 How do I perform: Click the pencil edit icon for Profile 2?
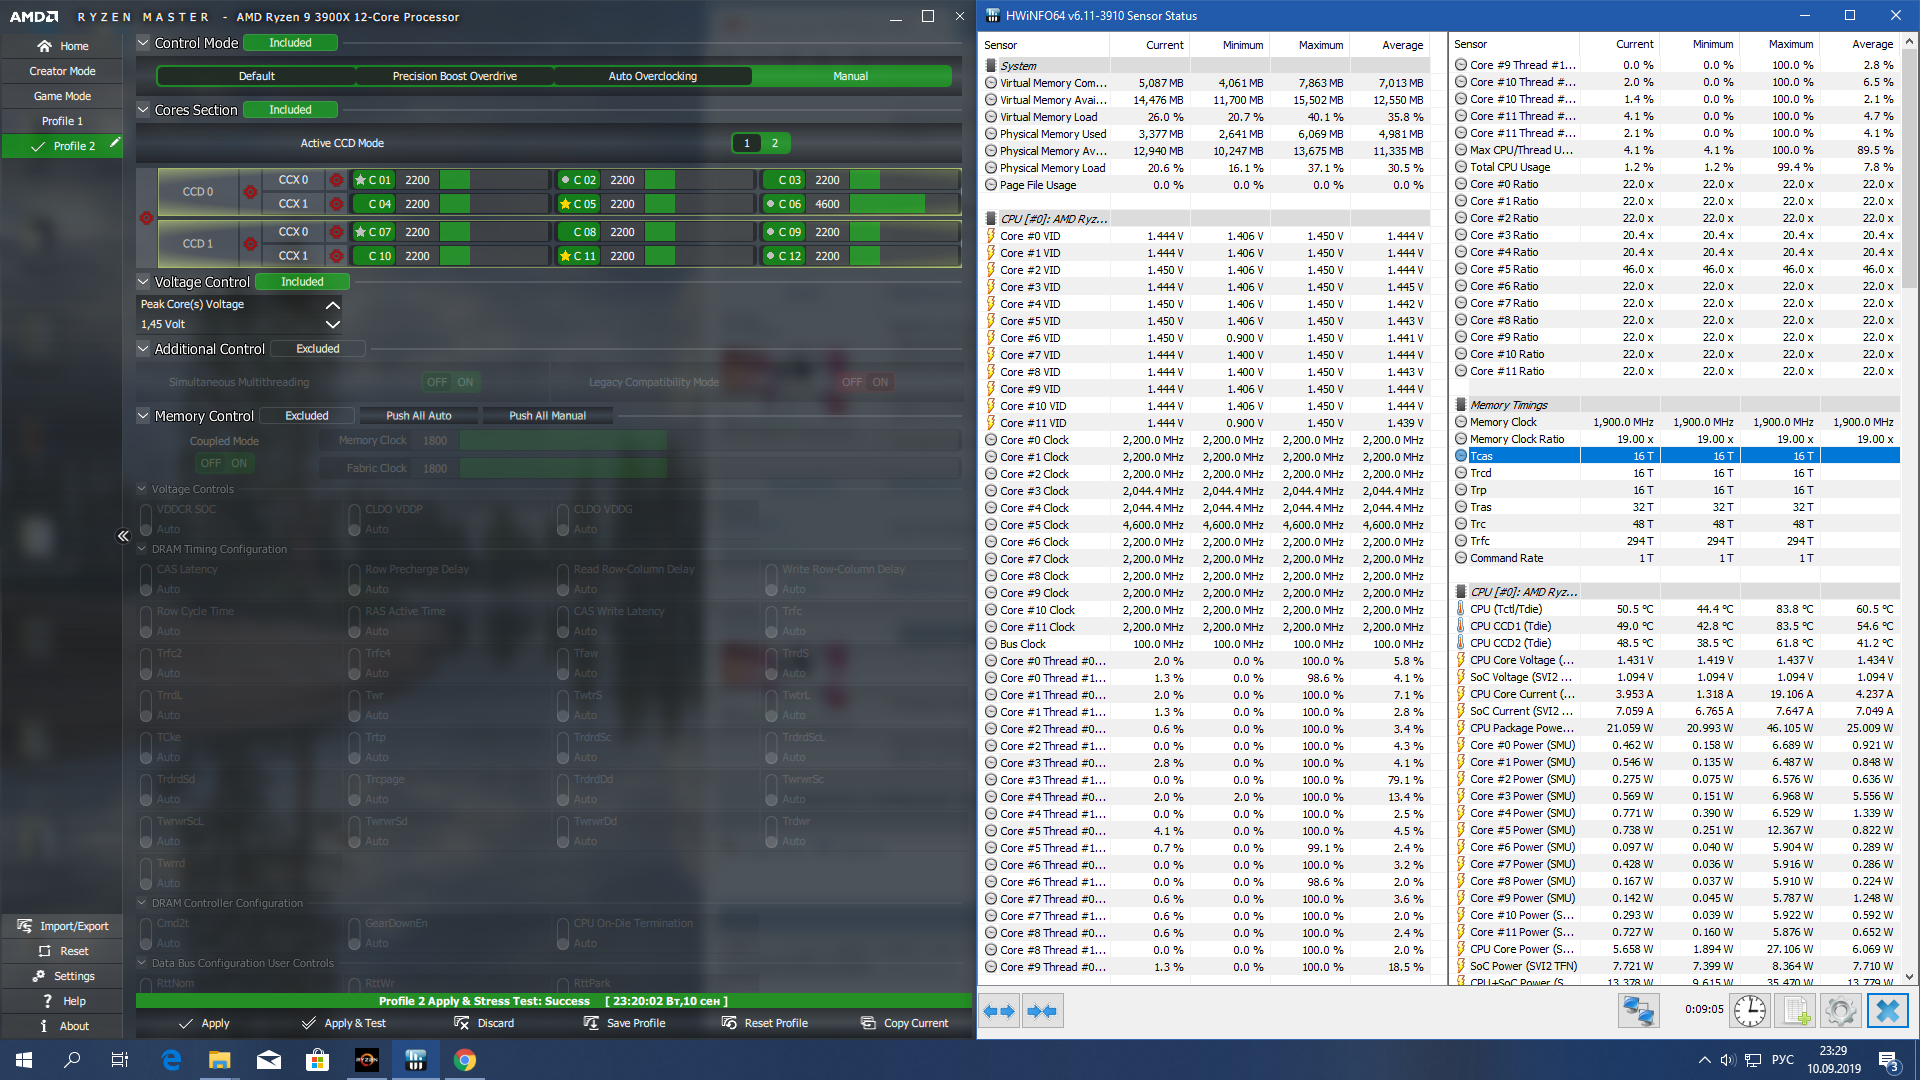point(115,143)
